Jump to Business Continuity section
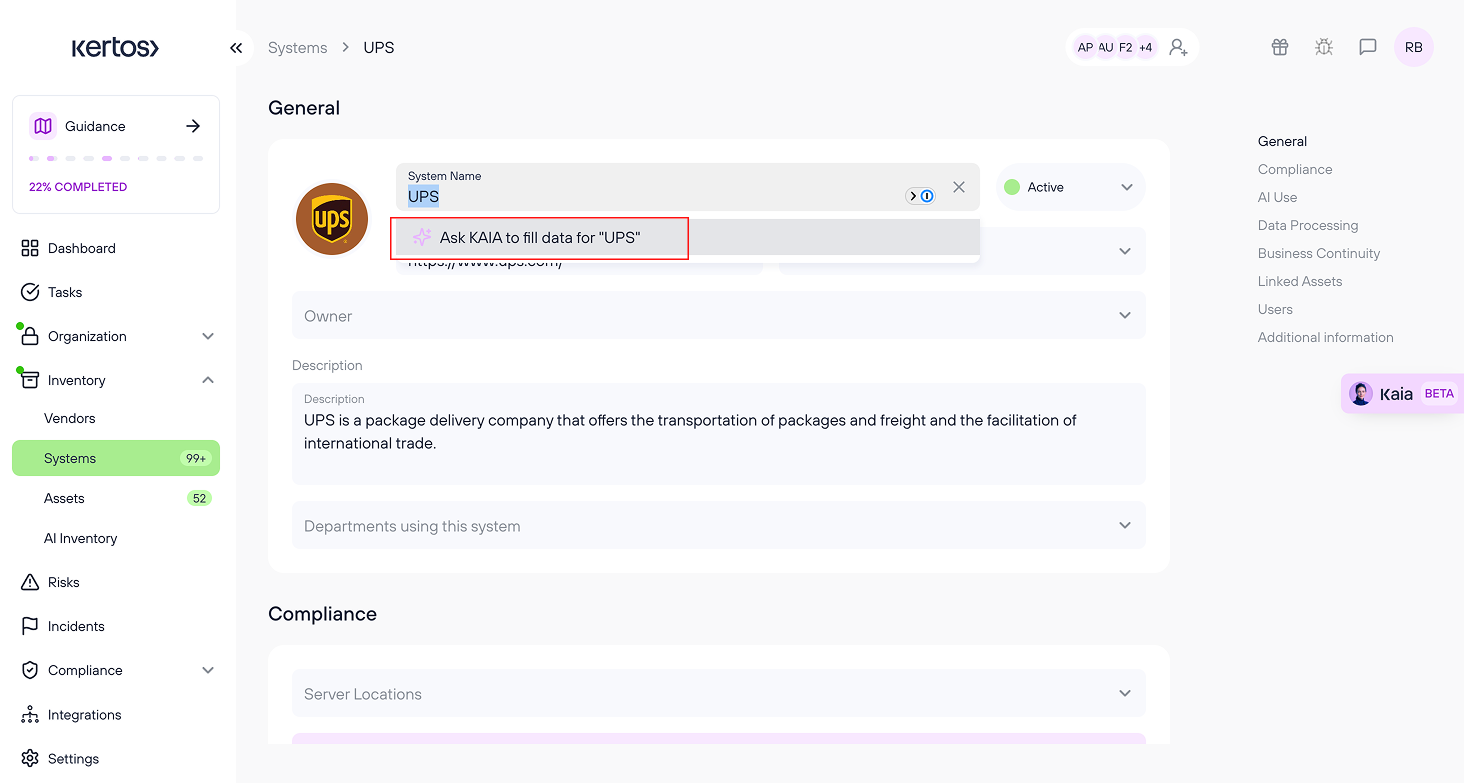The width and height of the screenshot is (1464, 783). (1319, 253)
